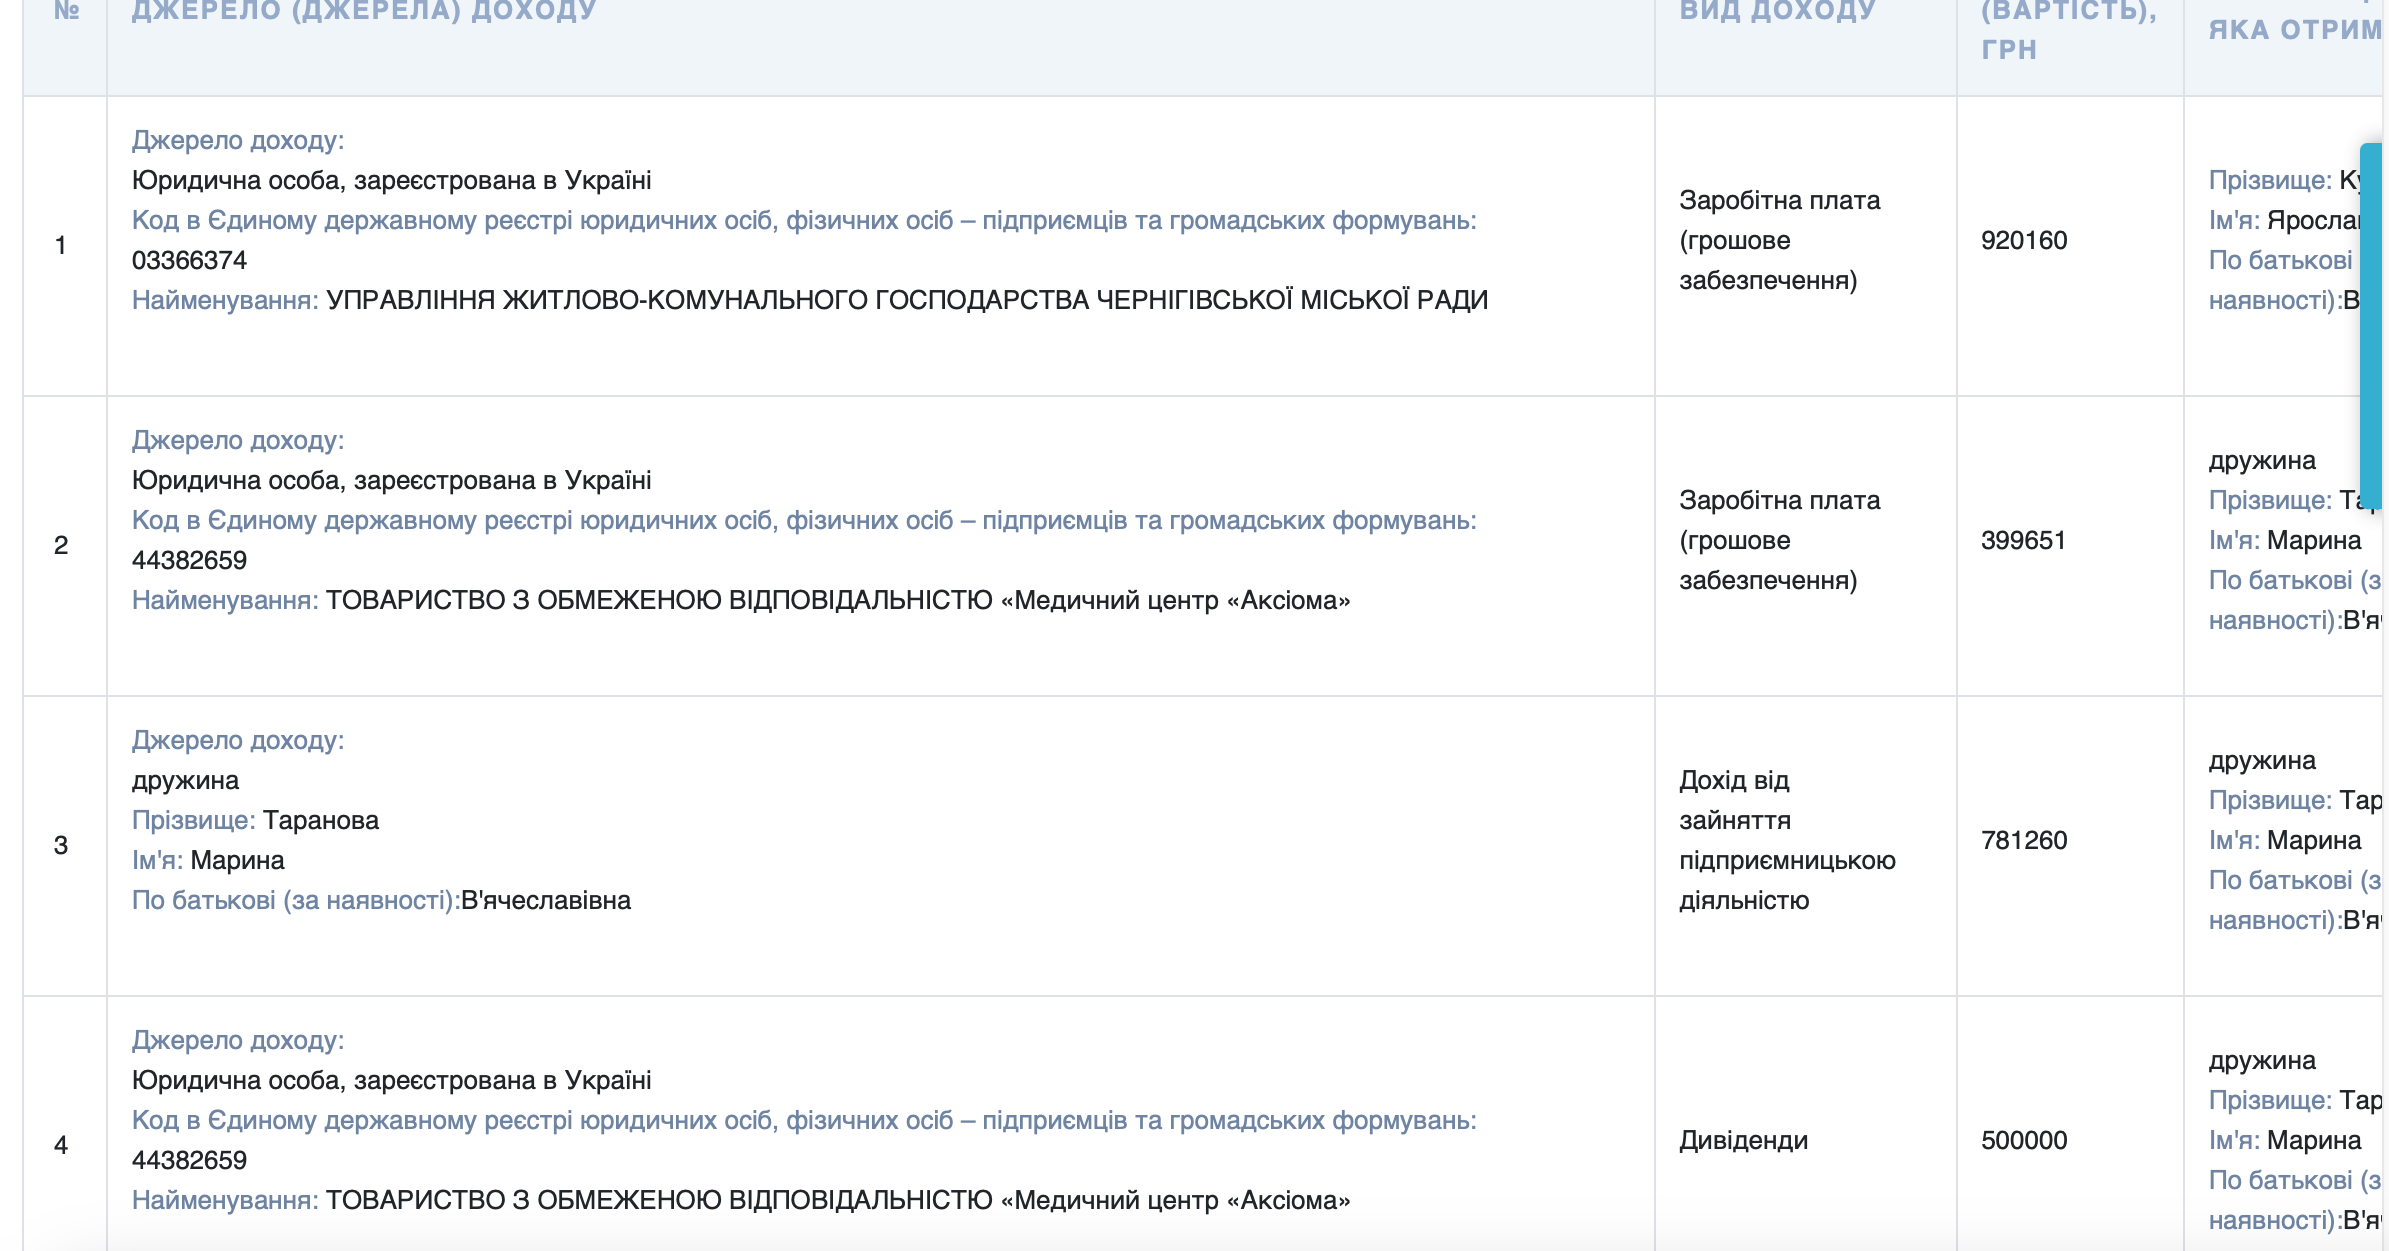Select the amount 500000 in row 4
Viewport: 2389px width, 1251px height.
click(x=2023, y=1141)
